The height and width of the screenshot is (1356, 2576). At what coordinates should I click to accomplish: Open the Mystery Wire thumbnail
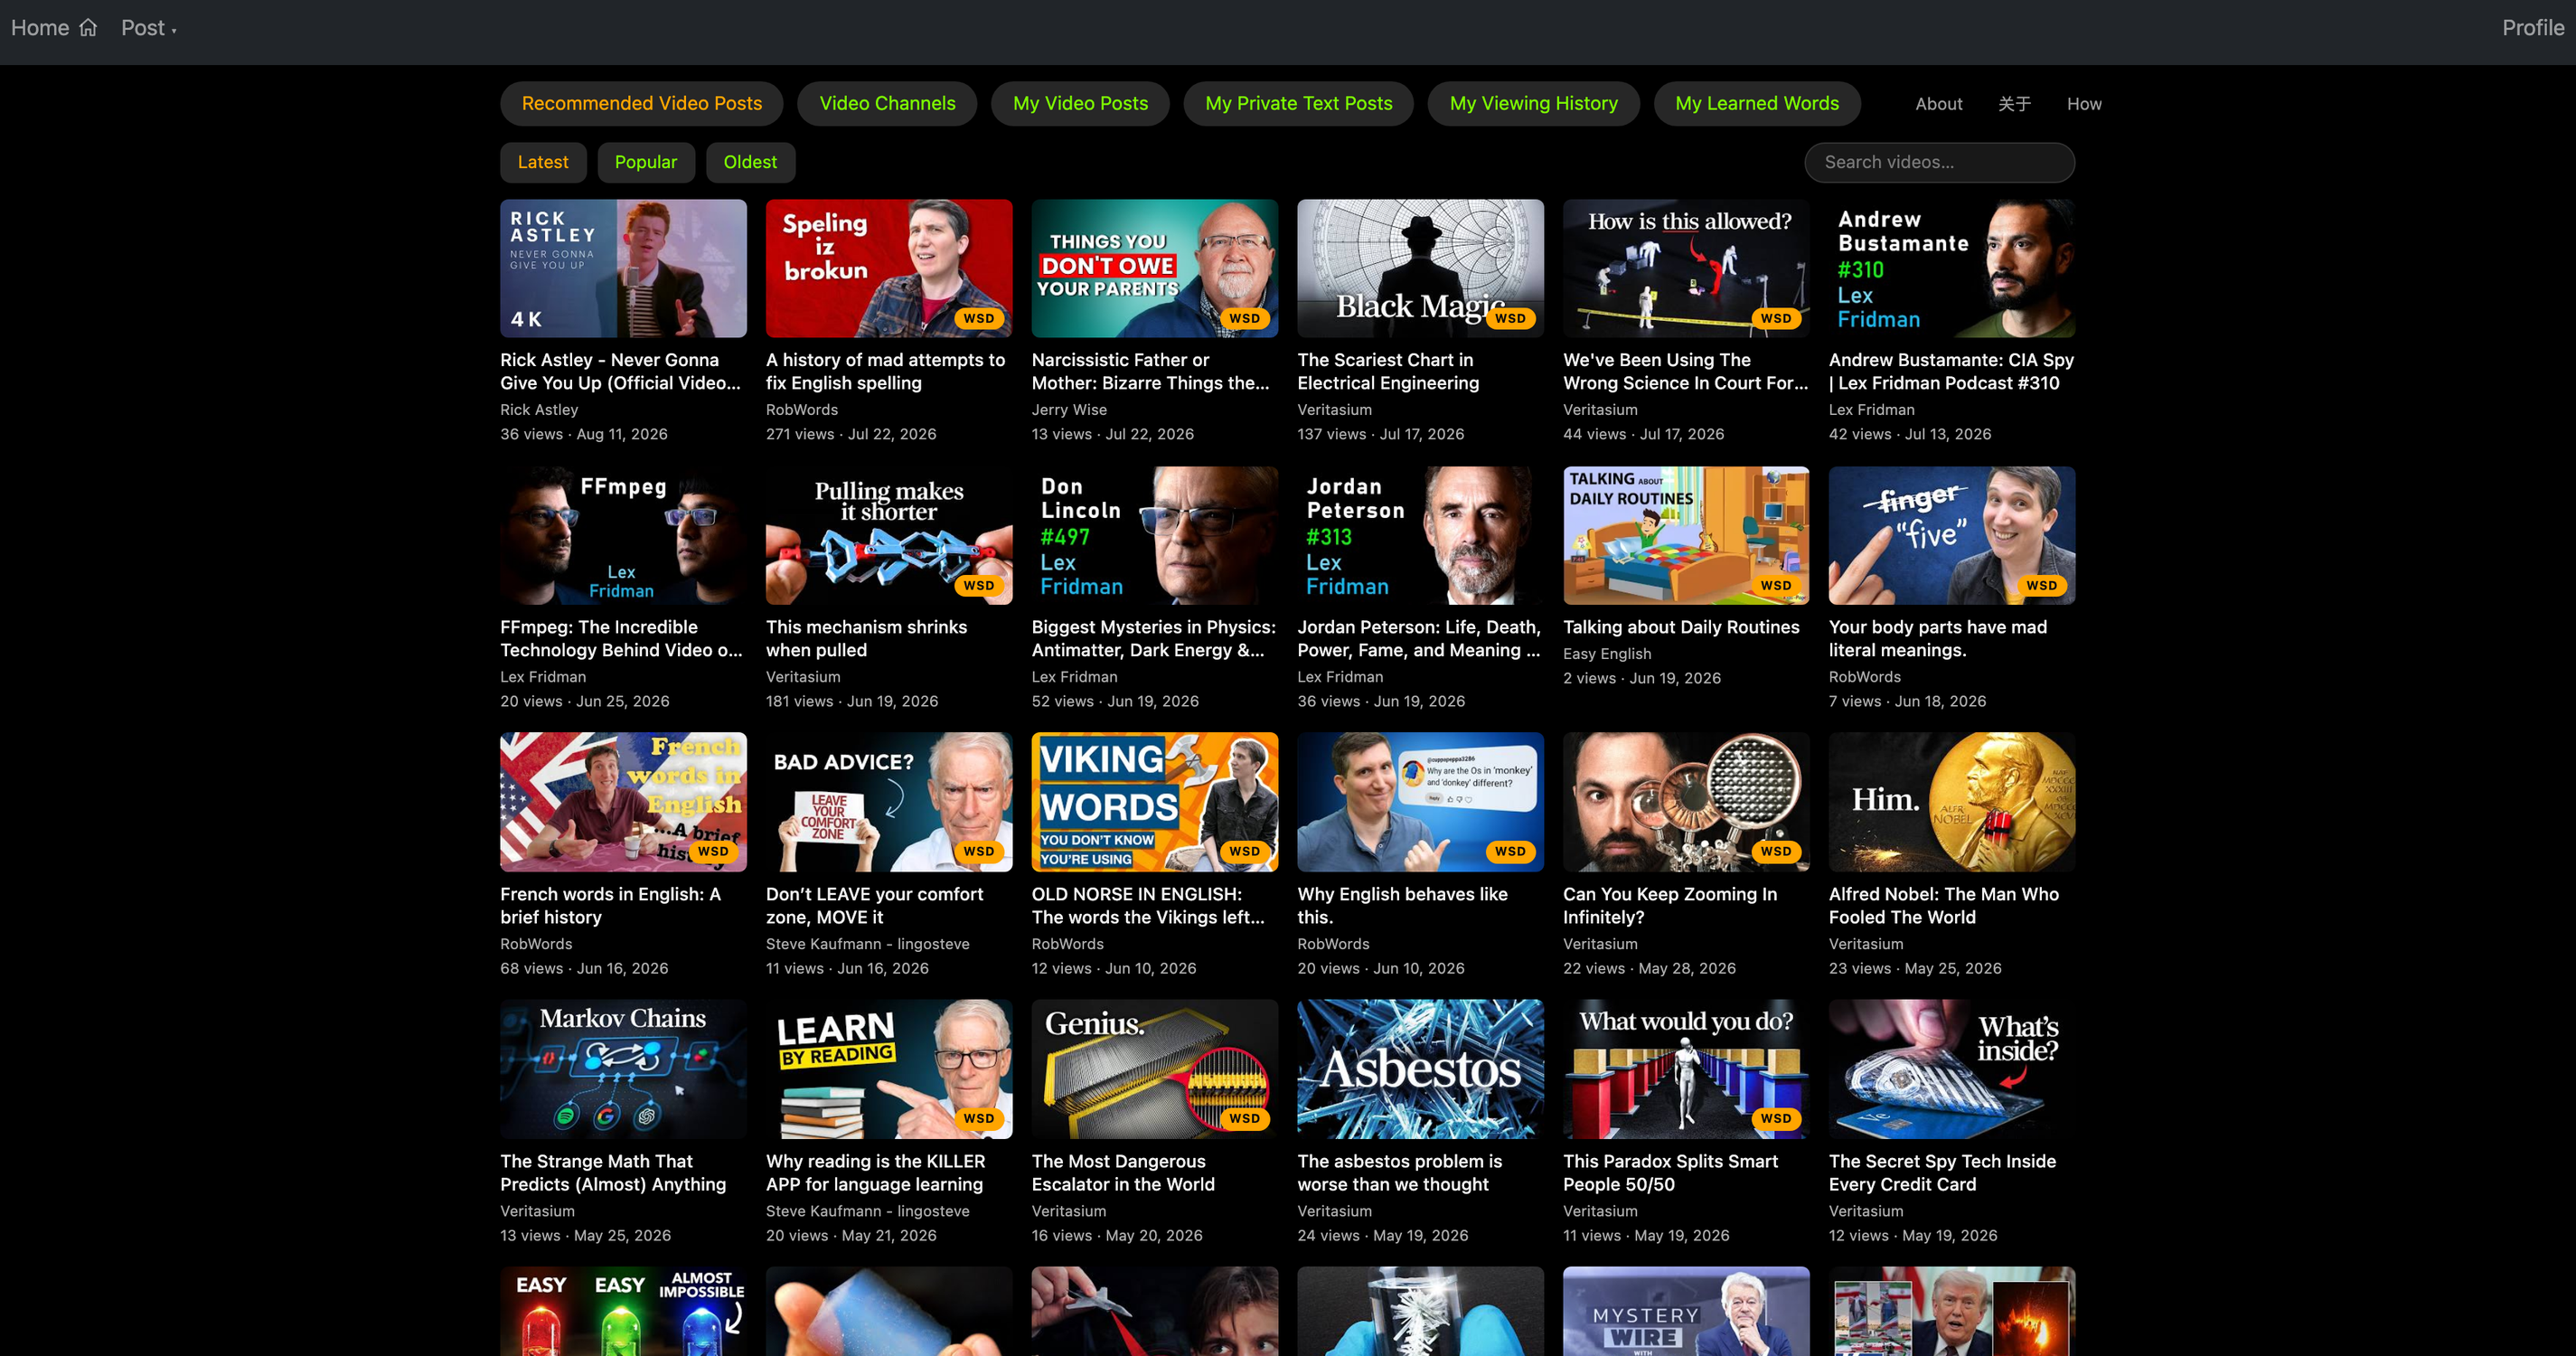1686,1311
